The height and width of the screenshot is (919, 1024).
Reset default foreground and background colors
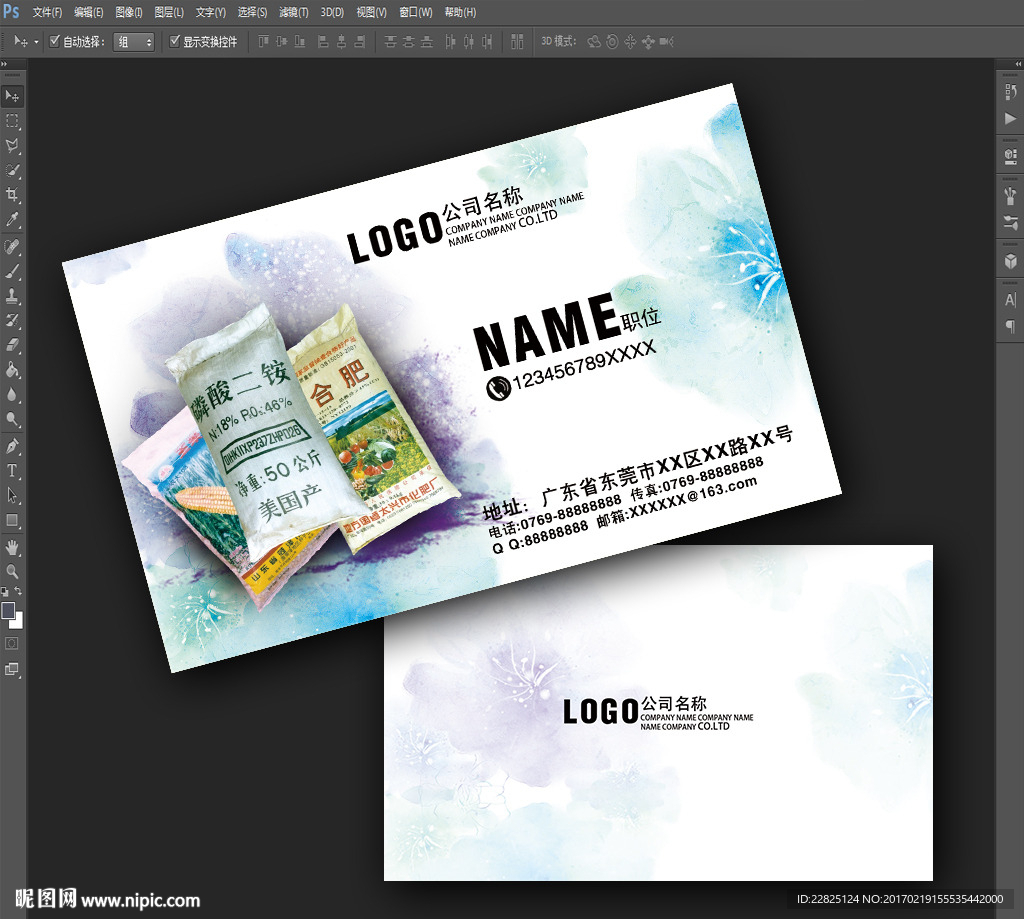point(5,591)
